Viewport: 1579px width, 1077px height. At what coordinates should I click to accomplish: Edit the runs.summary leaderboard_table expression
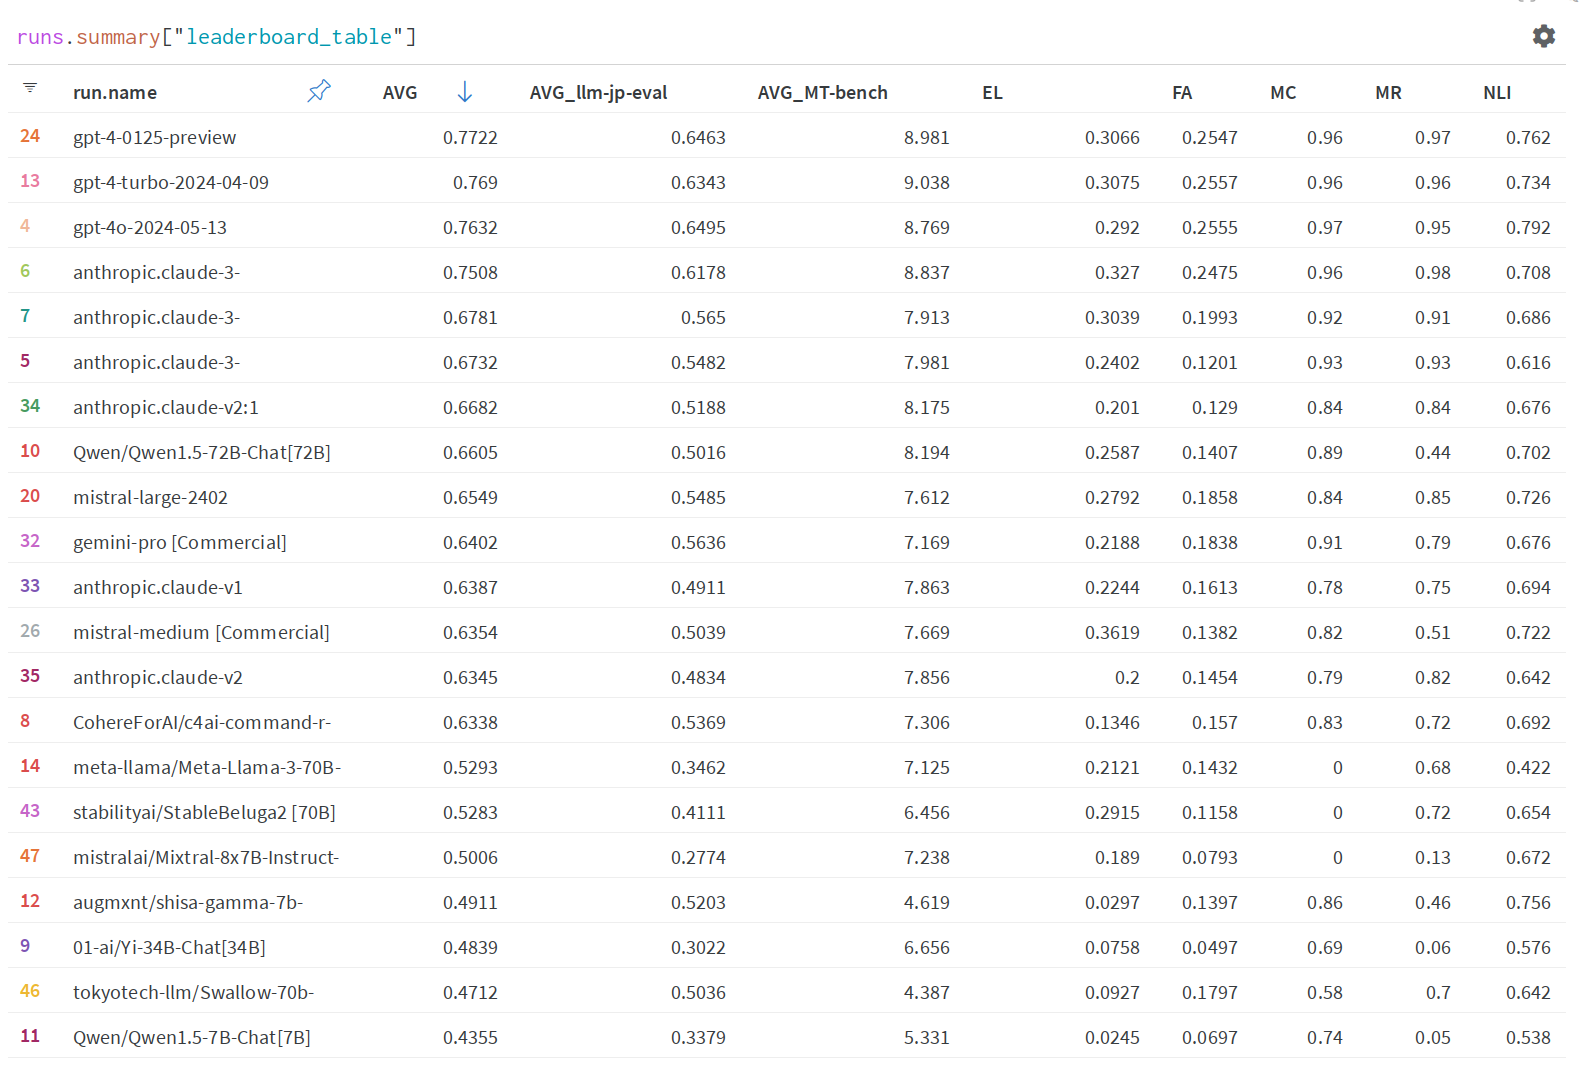pos(216,37)
